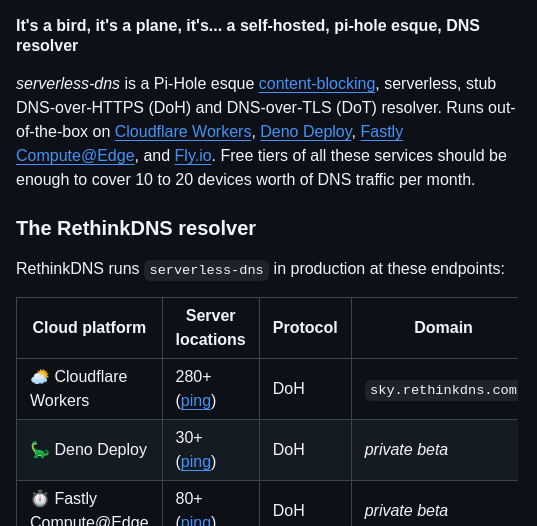Open the Deno Deploy link in paragraph
The image size is (537, 526).
[306, 132]
